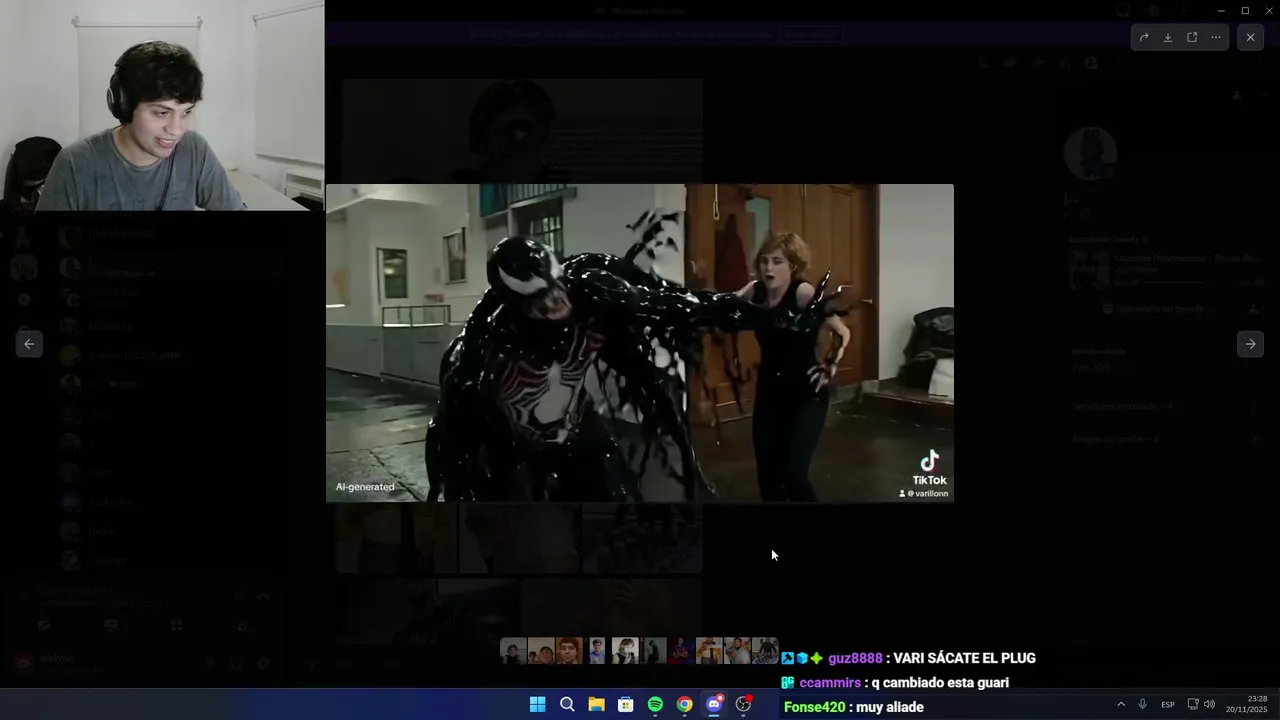Download the opened image
This screenshot has height=720, width=1280.
coord(1168,38)
